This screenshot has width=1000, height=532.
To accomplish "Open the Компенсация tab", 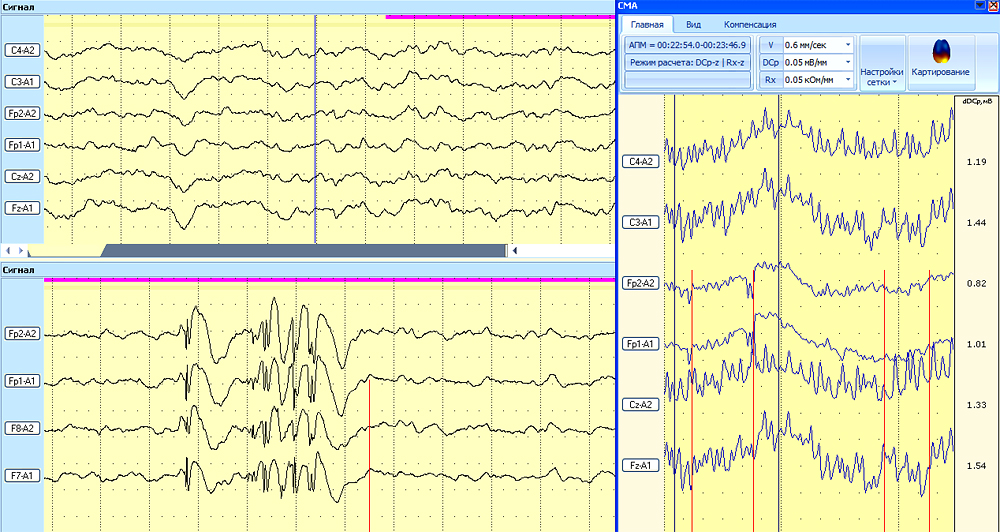I will tap(750, 24).
